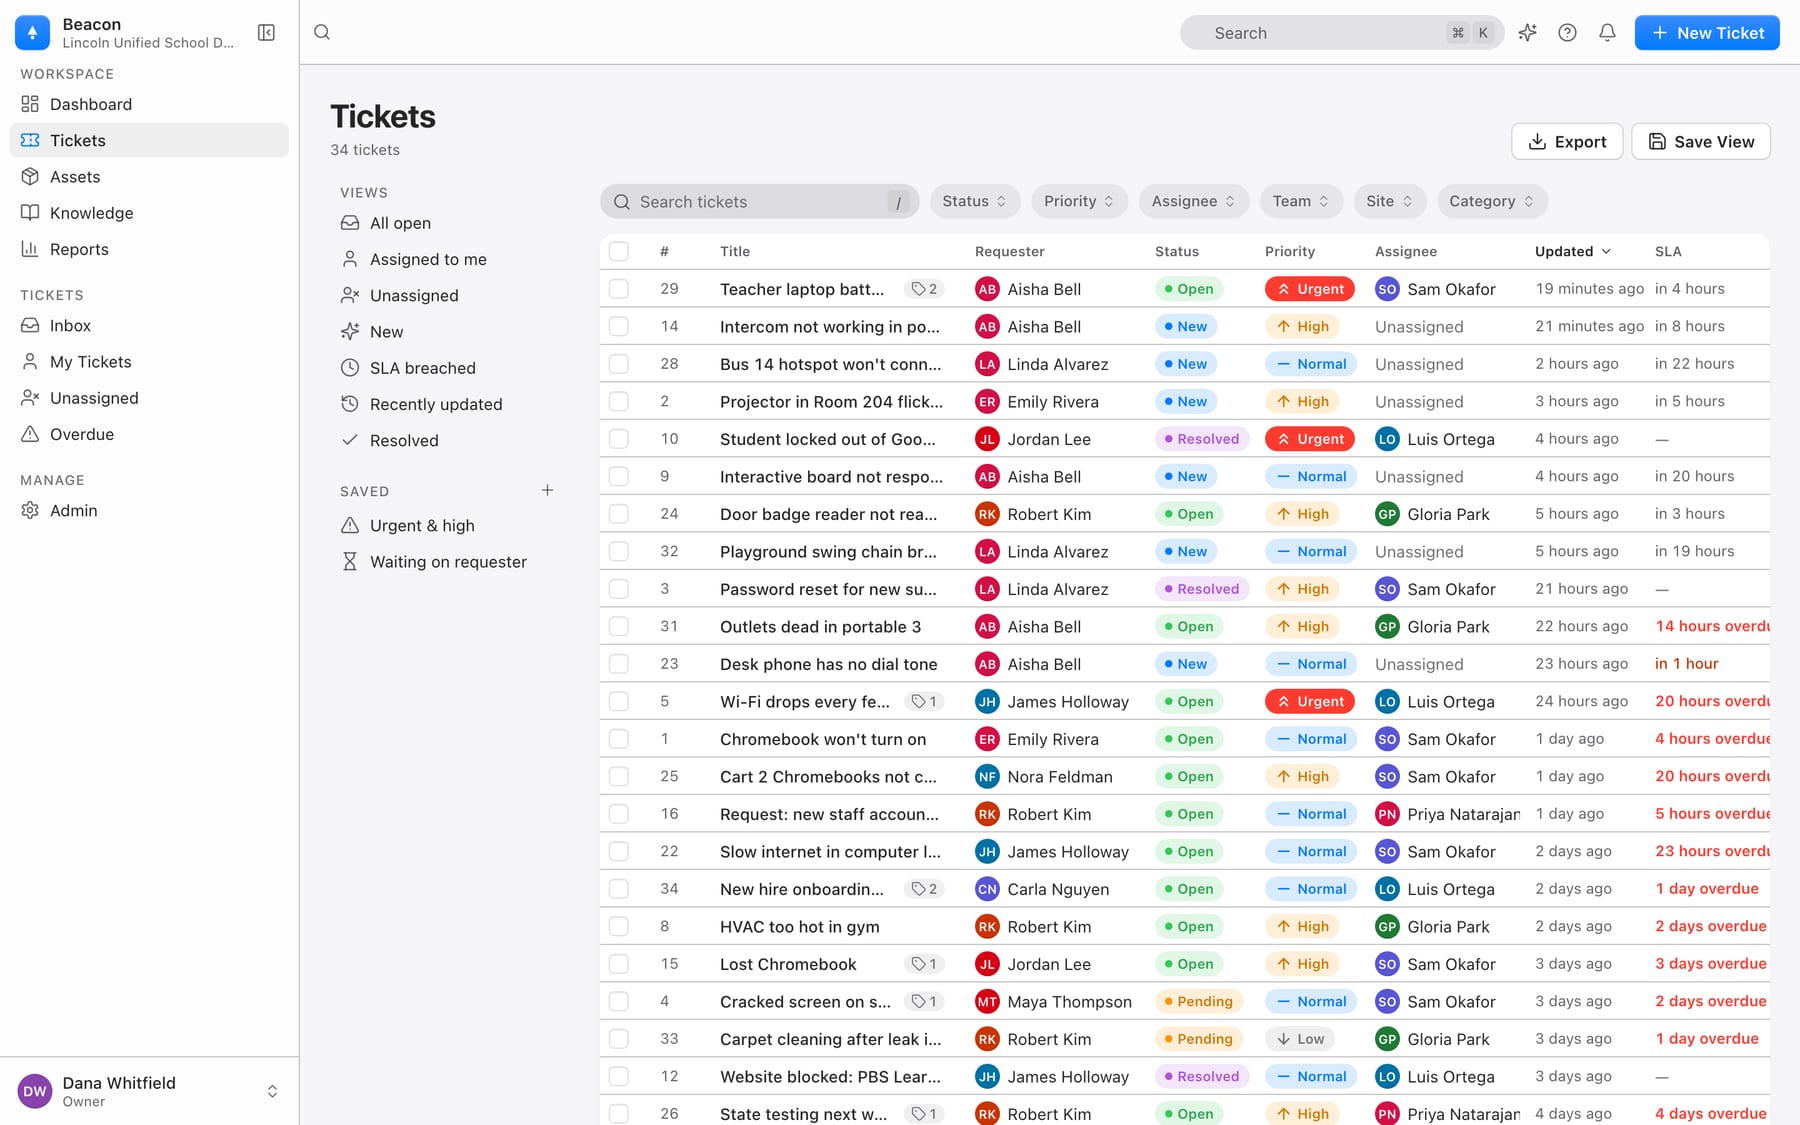
Task: Select checkbox for ticket 14 Intercom
Action: tap(619, 327)
